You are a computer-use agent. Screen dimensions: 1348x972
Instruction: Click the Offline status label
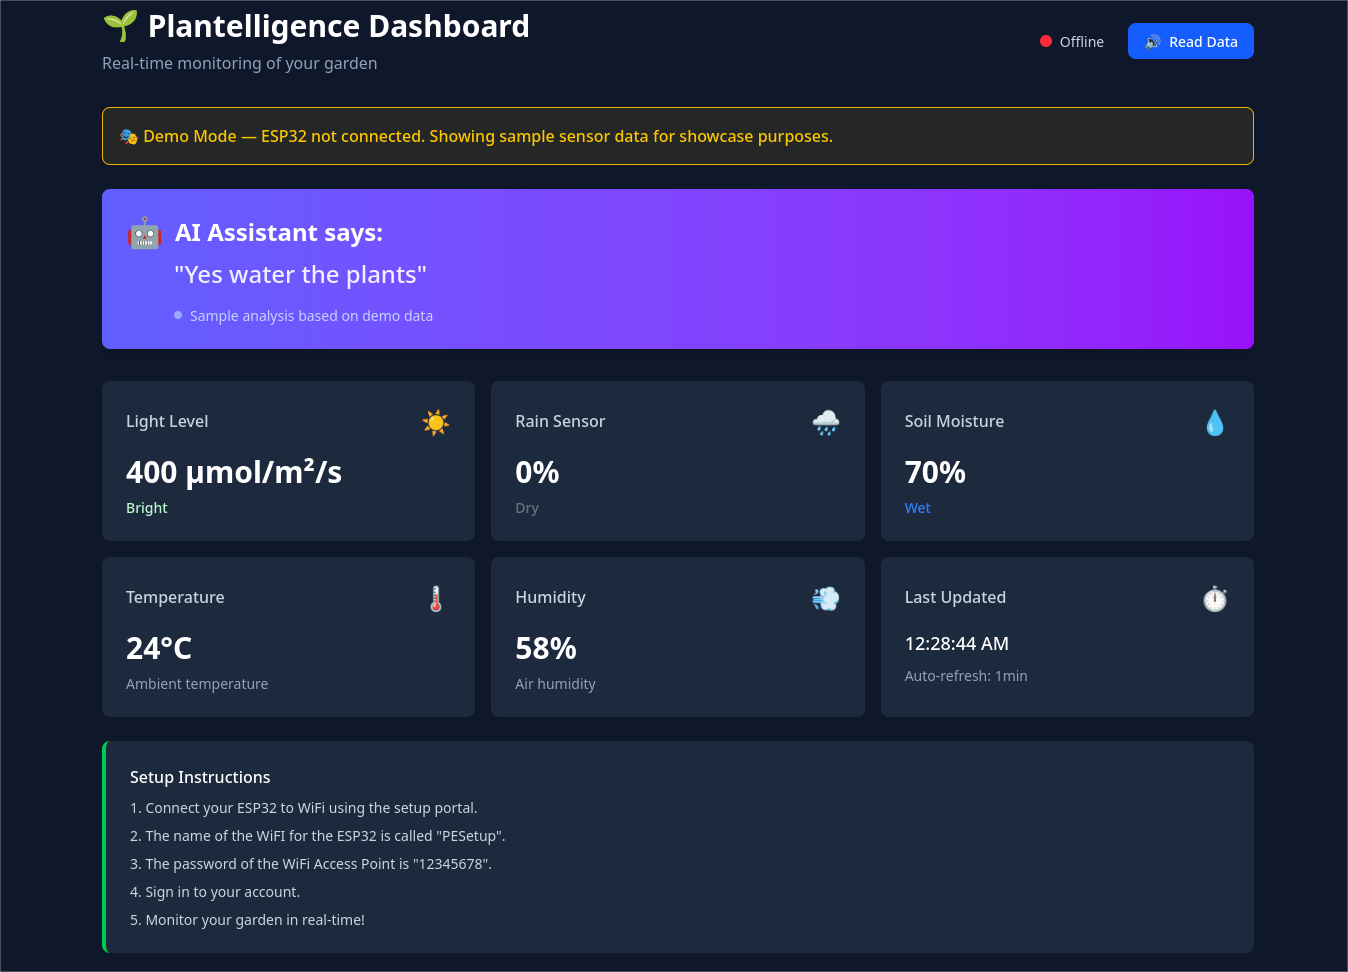click(1082, 42)
